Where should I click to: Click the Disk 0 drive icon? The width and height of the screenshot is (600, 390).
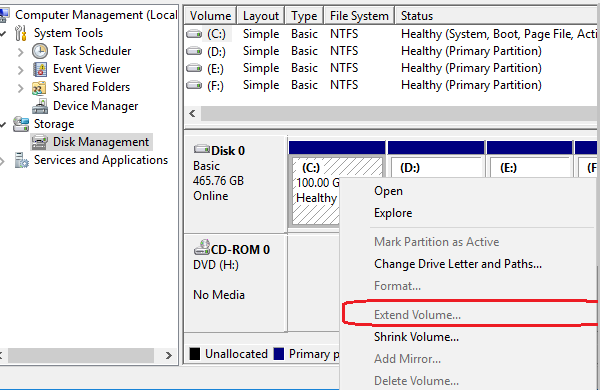pos(202,149)
